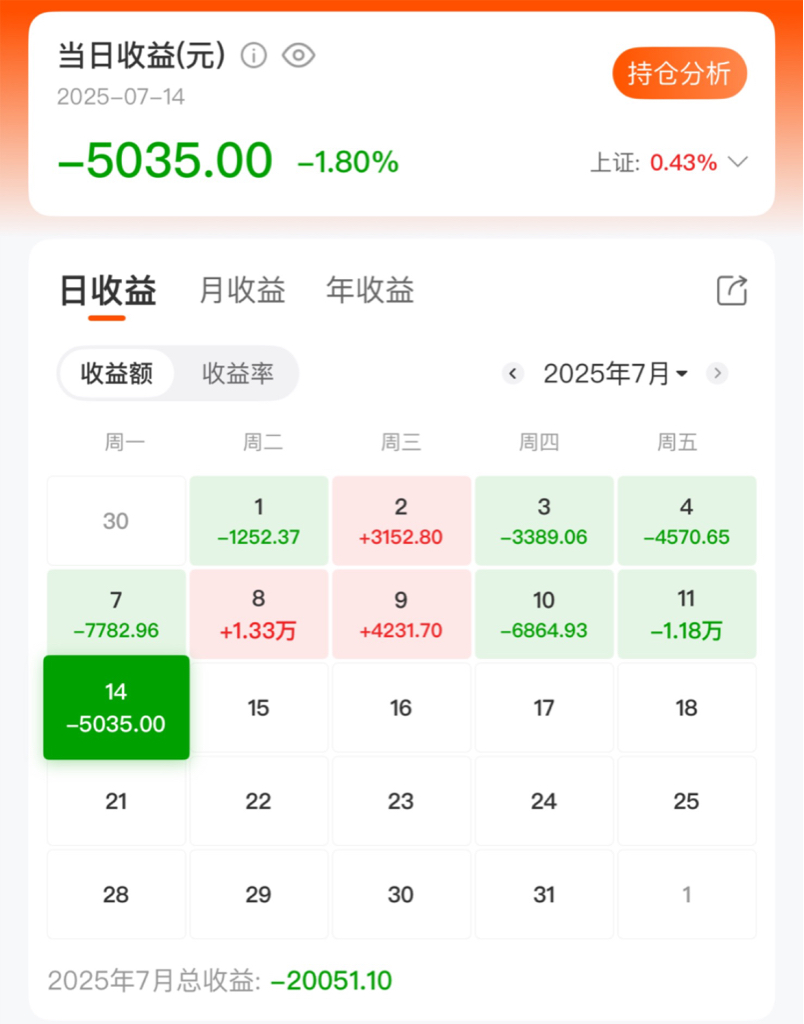Select the day 15 calendar cell
Viewport: 804px width, 1024px height.
259,707
